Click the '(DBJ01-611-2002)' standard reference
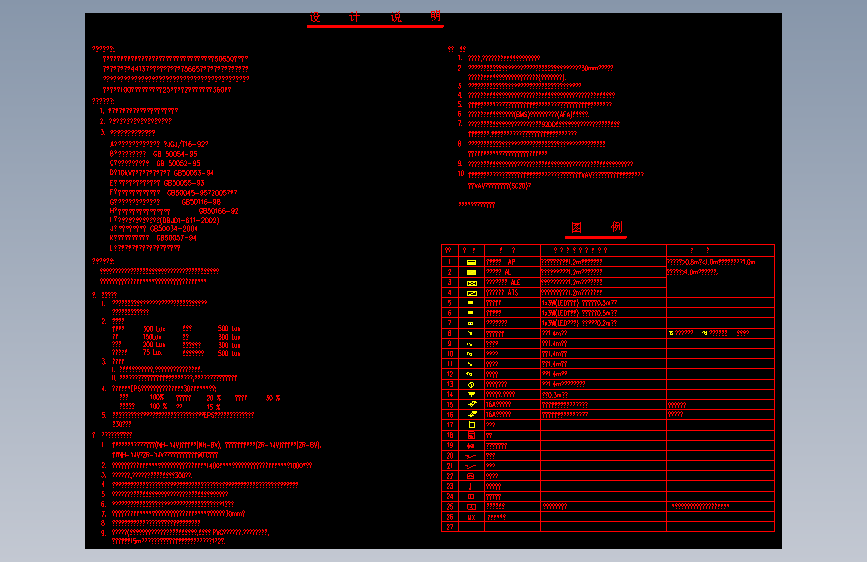 tap(189, 220)
